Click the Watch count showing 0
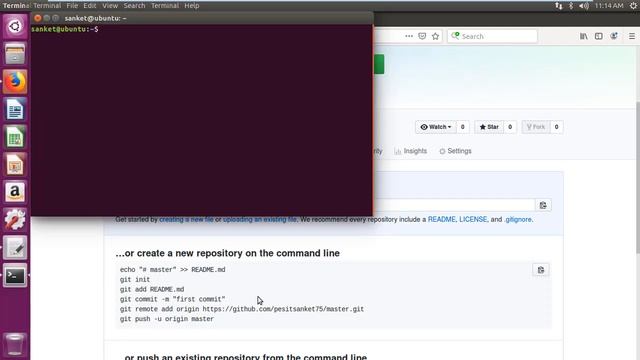The width and height of the screenshot is (640, 360). click(x=462, y=127)
